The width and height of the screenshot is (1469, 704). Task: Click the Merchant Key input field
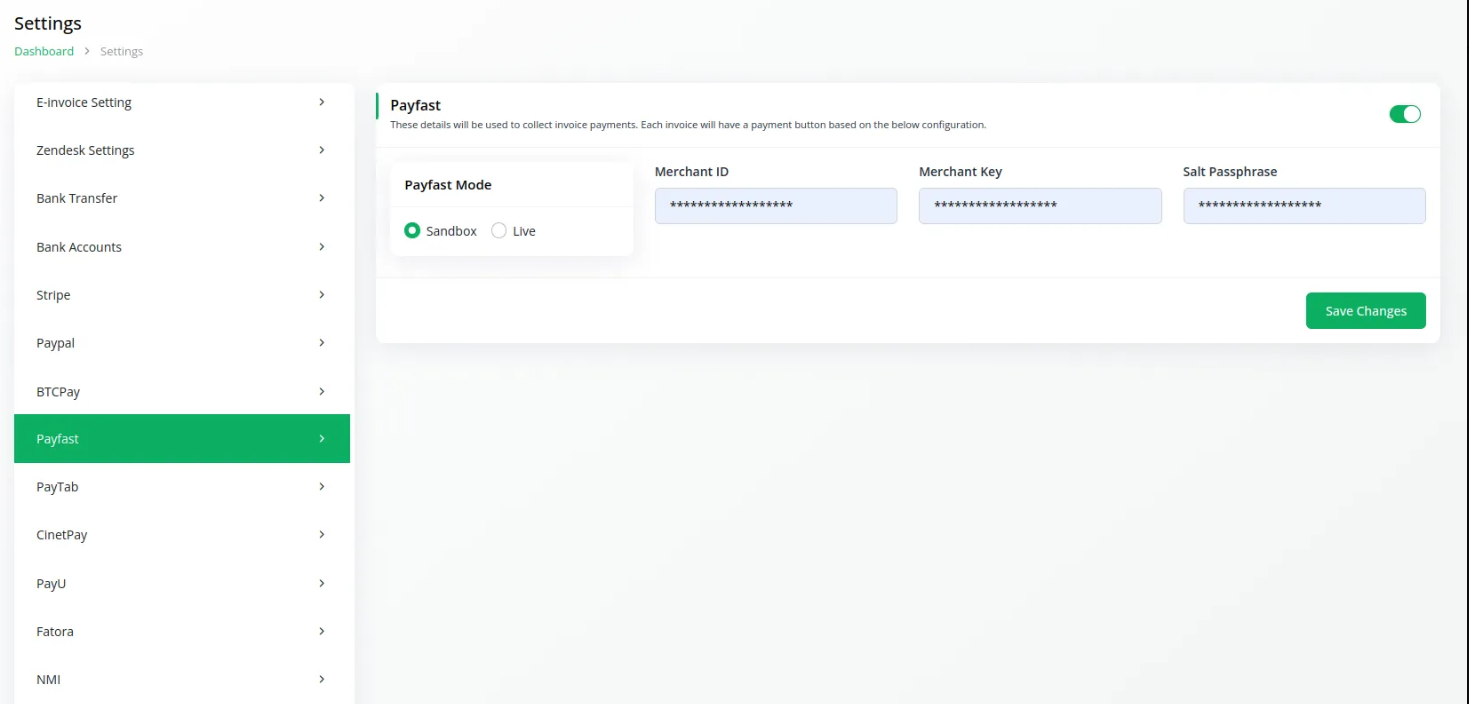[x=1040, y=206]
